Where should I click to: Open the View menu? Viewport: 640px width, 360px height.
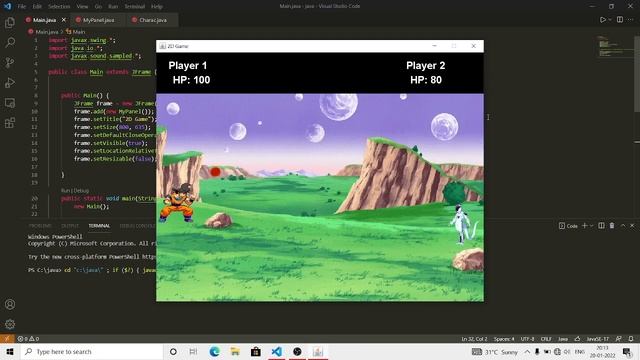pos(82,7)
